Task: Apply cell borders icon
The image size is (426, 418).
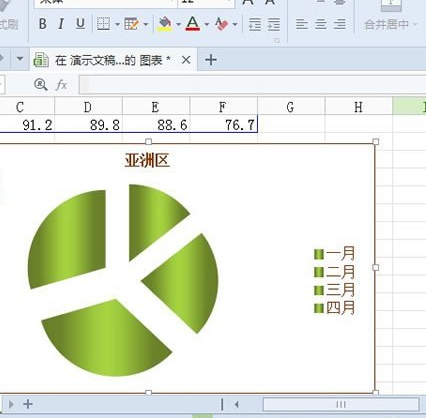Action: point(103,24)
